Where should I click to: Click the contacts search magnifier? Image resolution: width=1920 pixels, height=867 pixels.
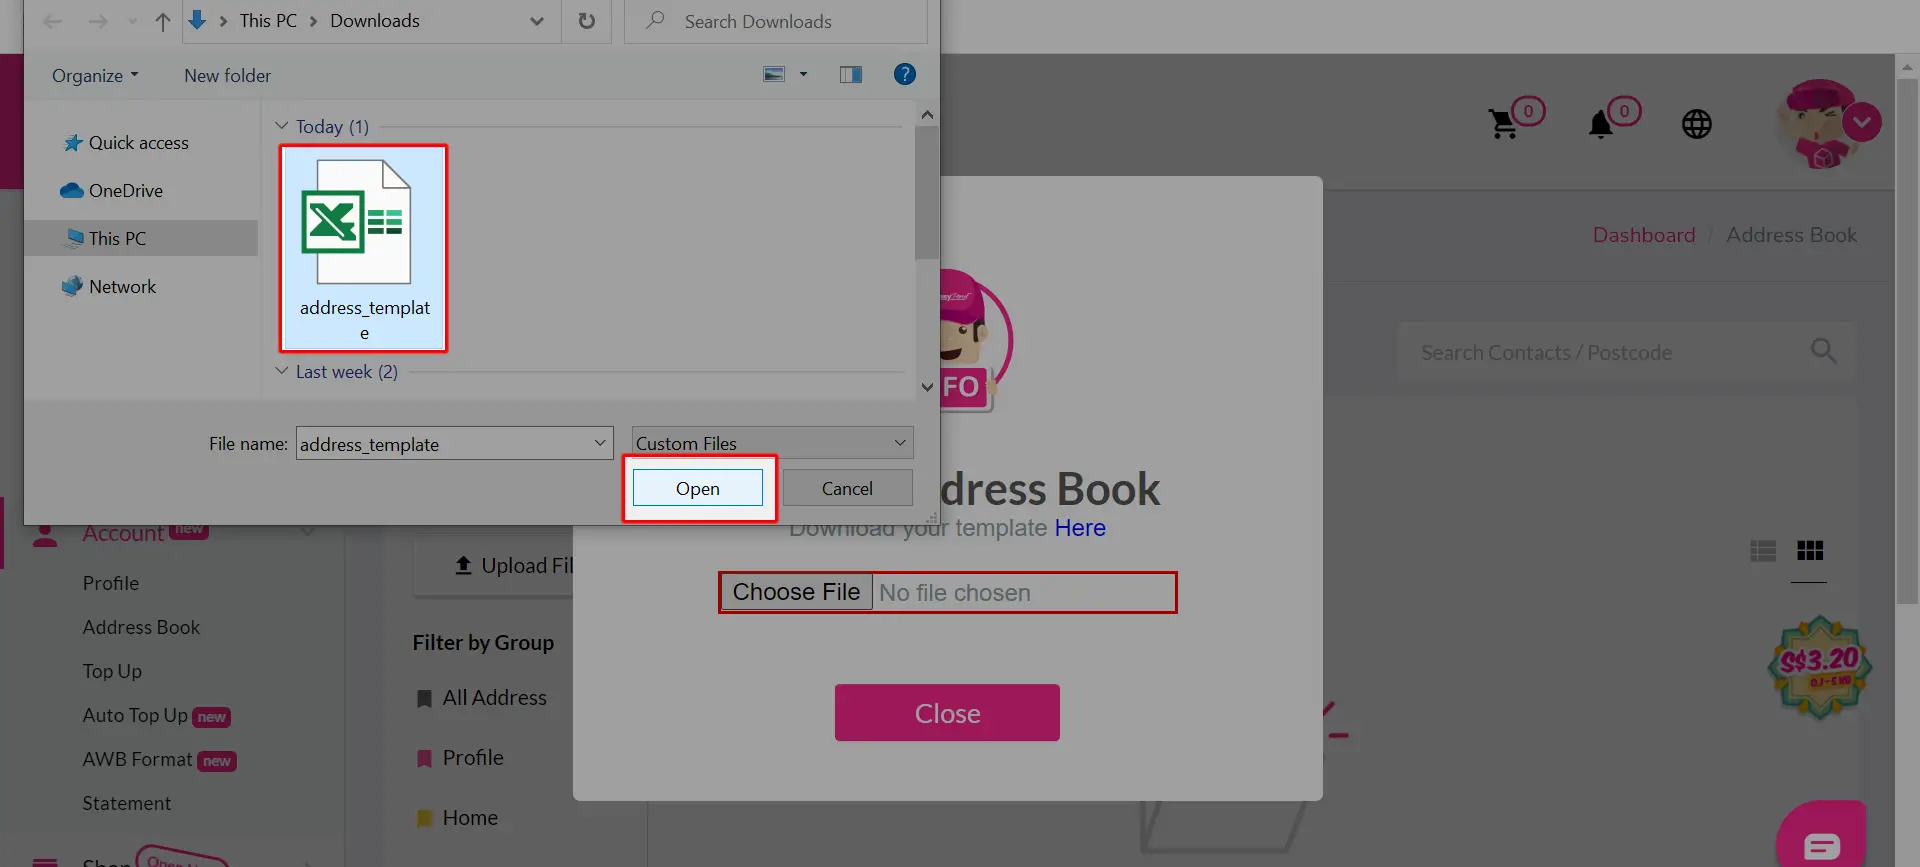(1824, 351)
